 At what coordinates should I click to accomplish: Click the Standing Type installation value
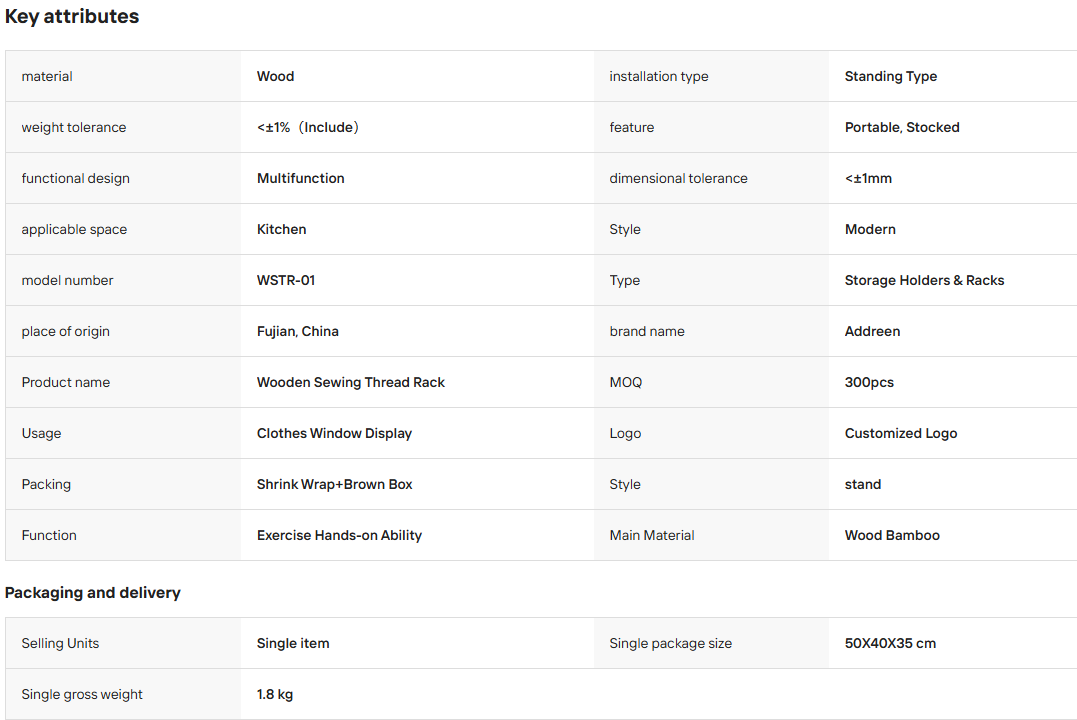(x=891, y=76)
